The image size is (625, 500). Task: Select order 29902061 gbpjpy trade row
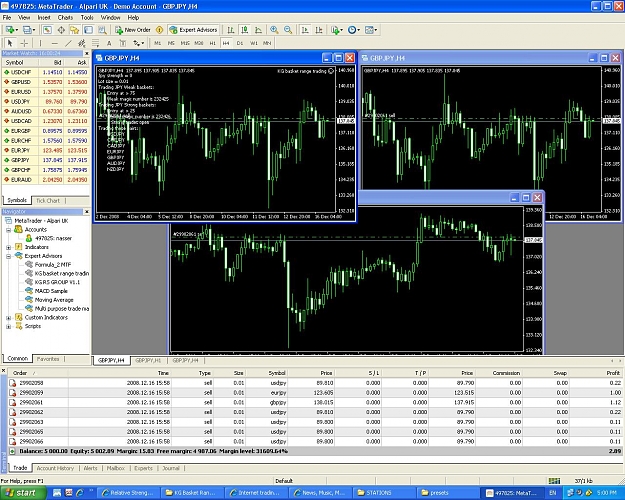point(315,402)
